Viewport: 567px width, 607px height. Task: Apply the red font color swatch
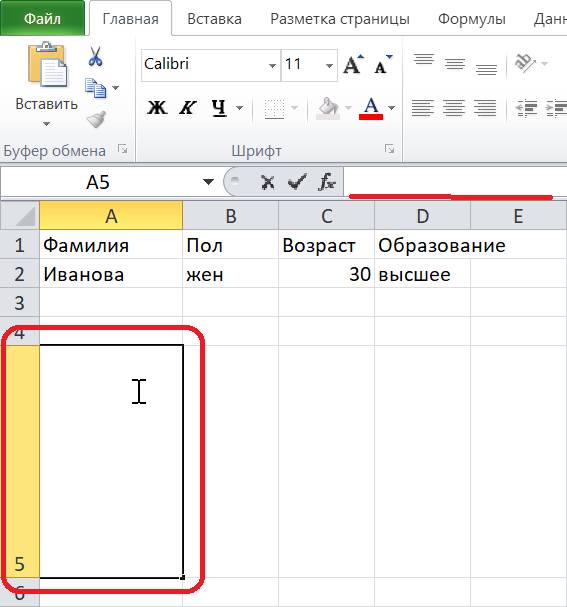click(x=371, y=108)
